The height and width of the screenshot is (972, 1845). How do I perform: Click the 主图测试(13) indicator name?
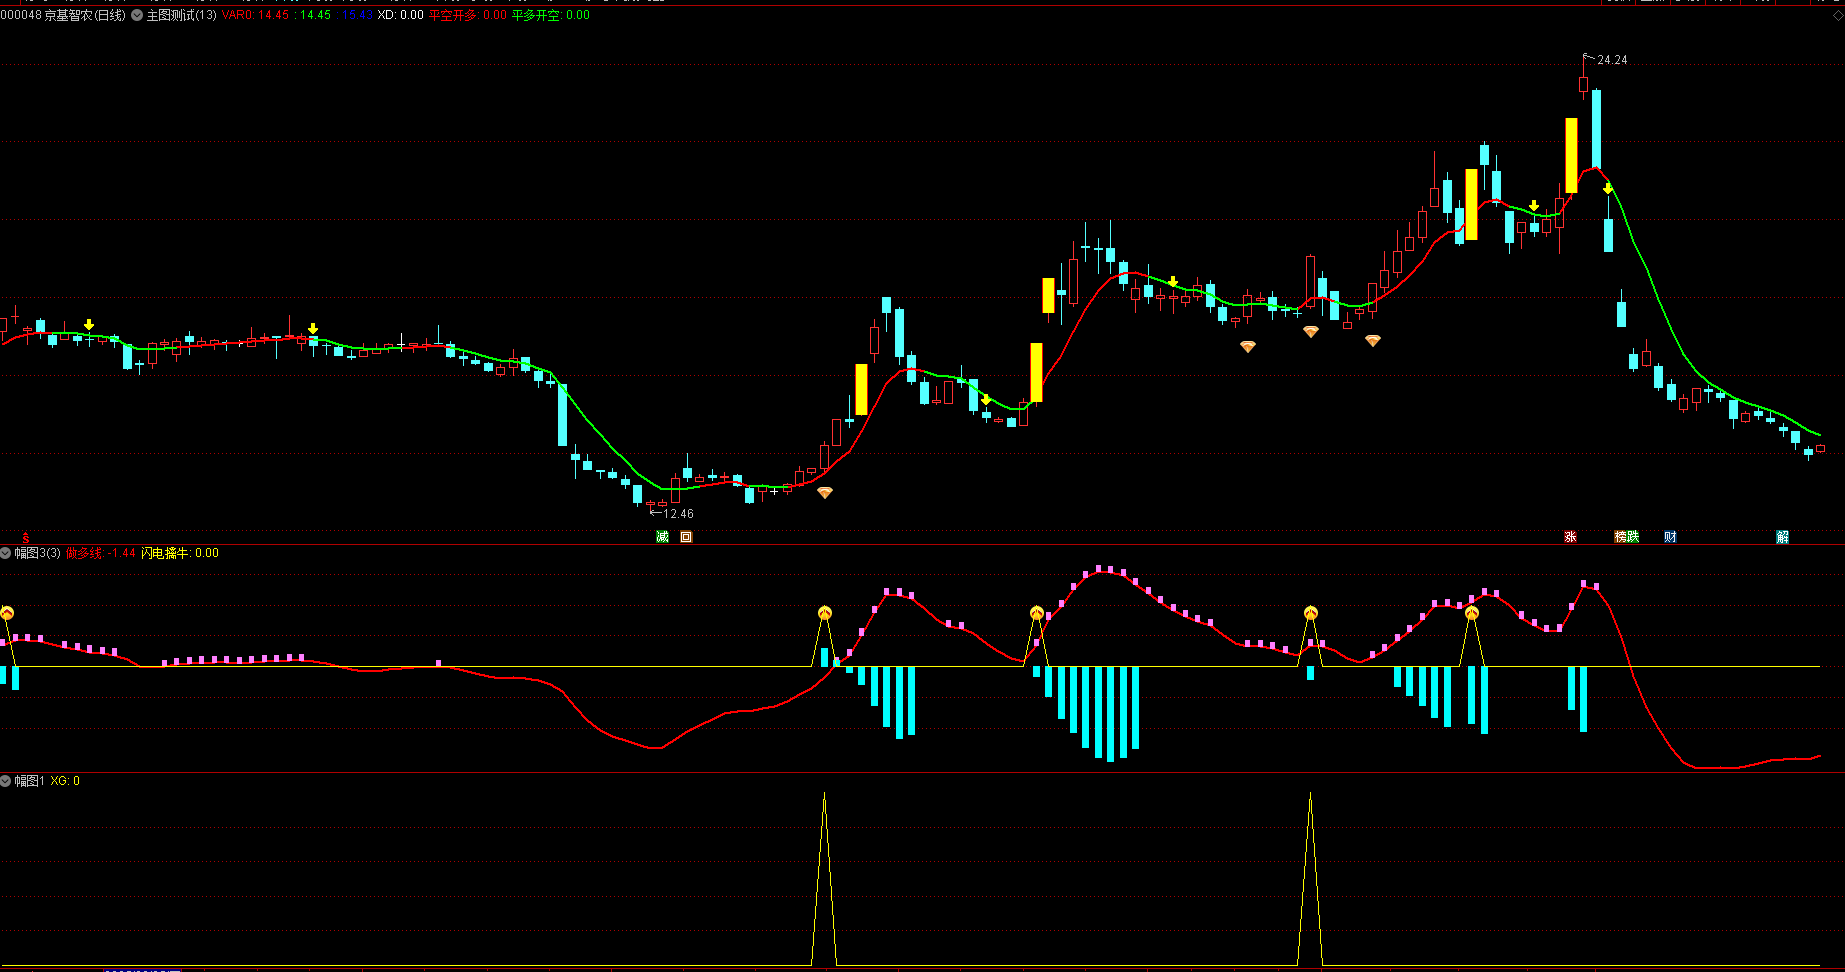click(181, 15)
